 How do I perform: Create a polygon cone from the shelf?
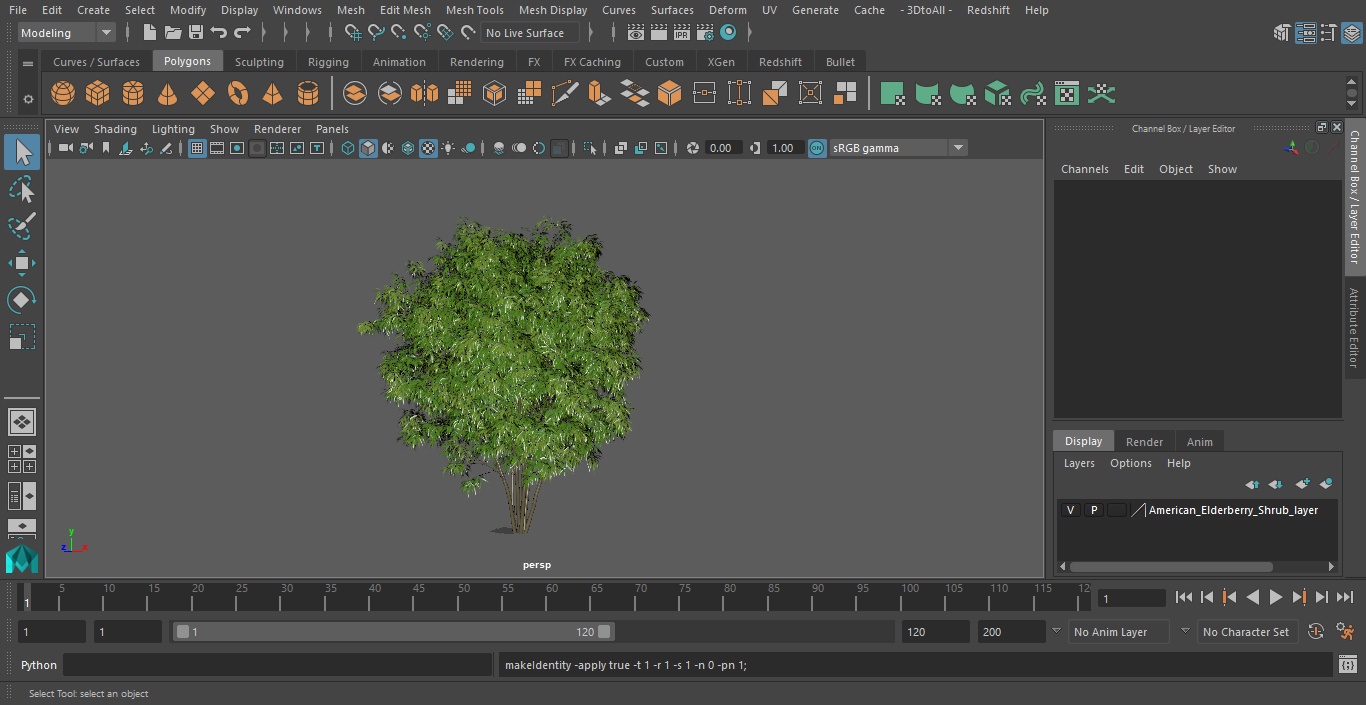click(168, 94)
